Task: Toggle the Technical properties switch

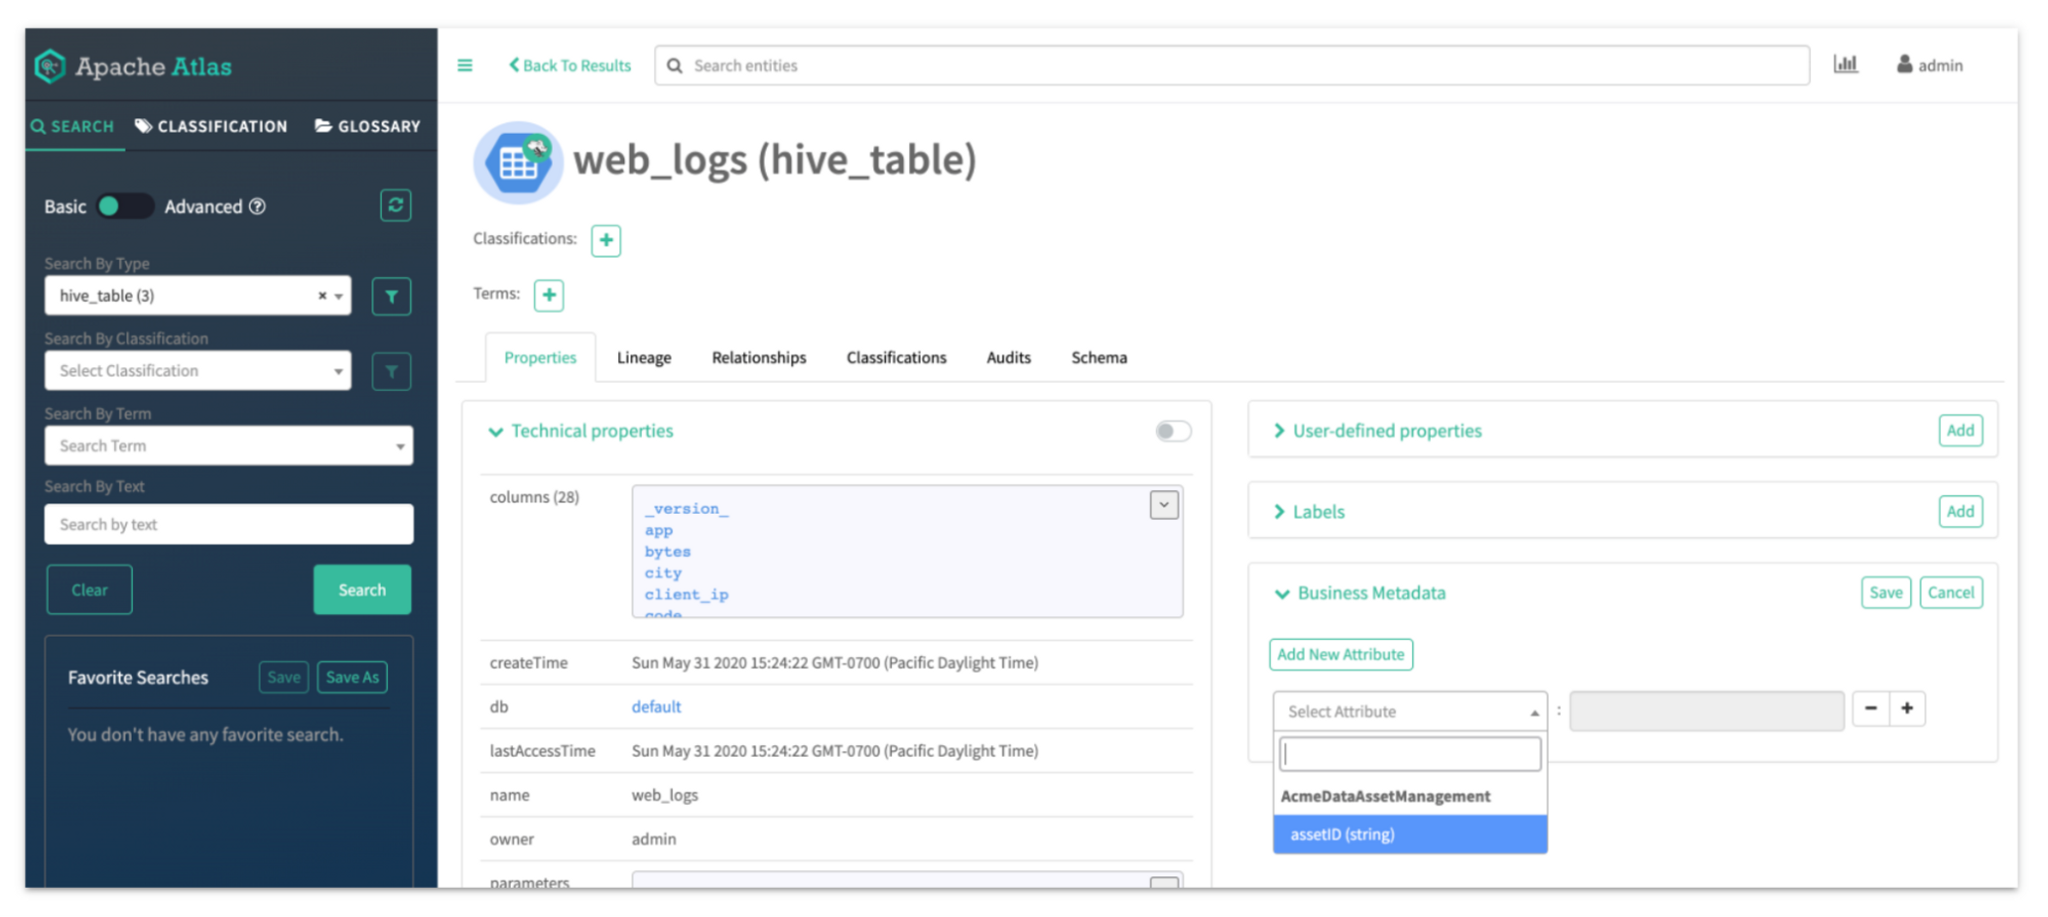Action: [1173, 431]
